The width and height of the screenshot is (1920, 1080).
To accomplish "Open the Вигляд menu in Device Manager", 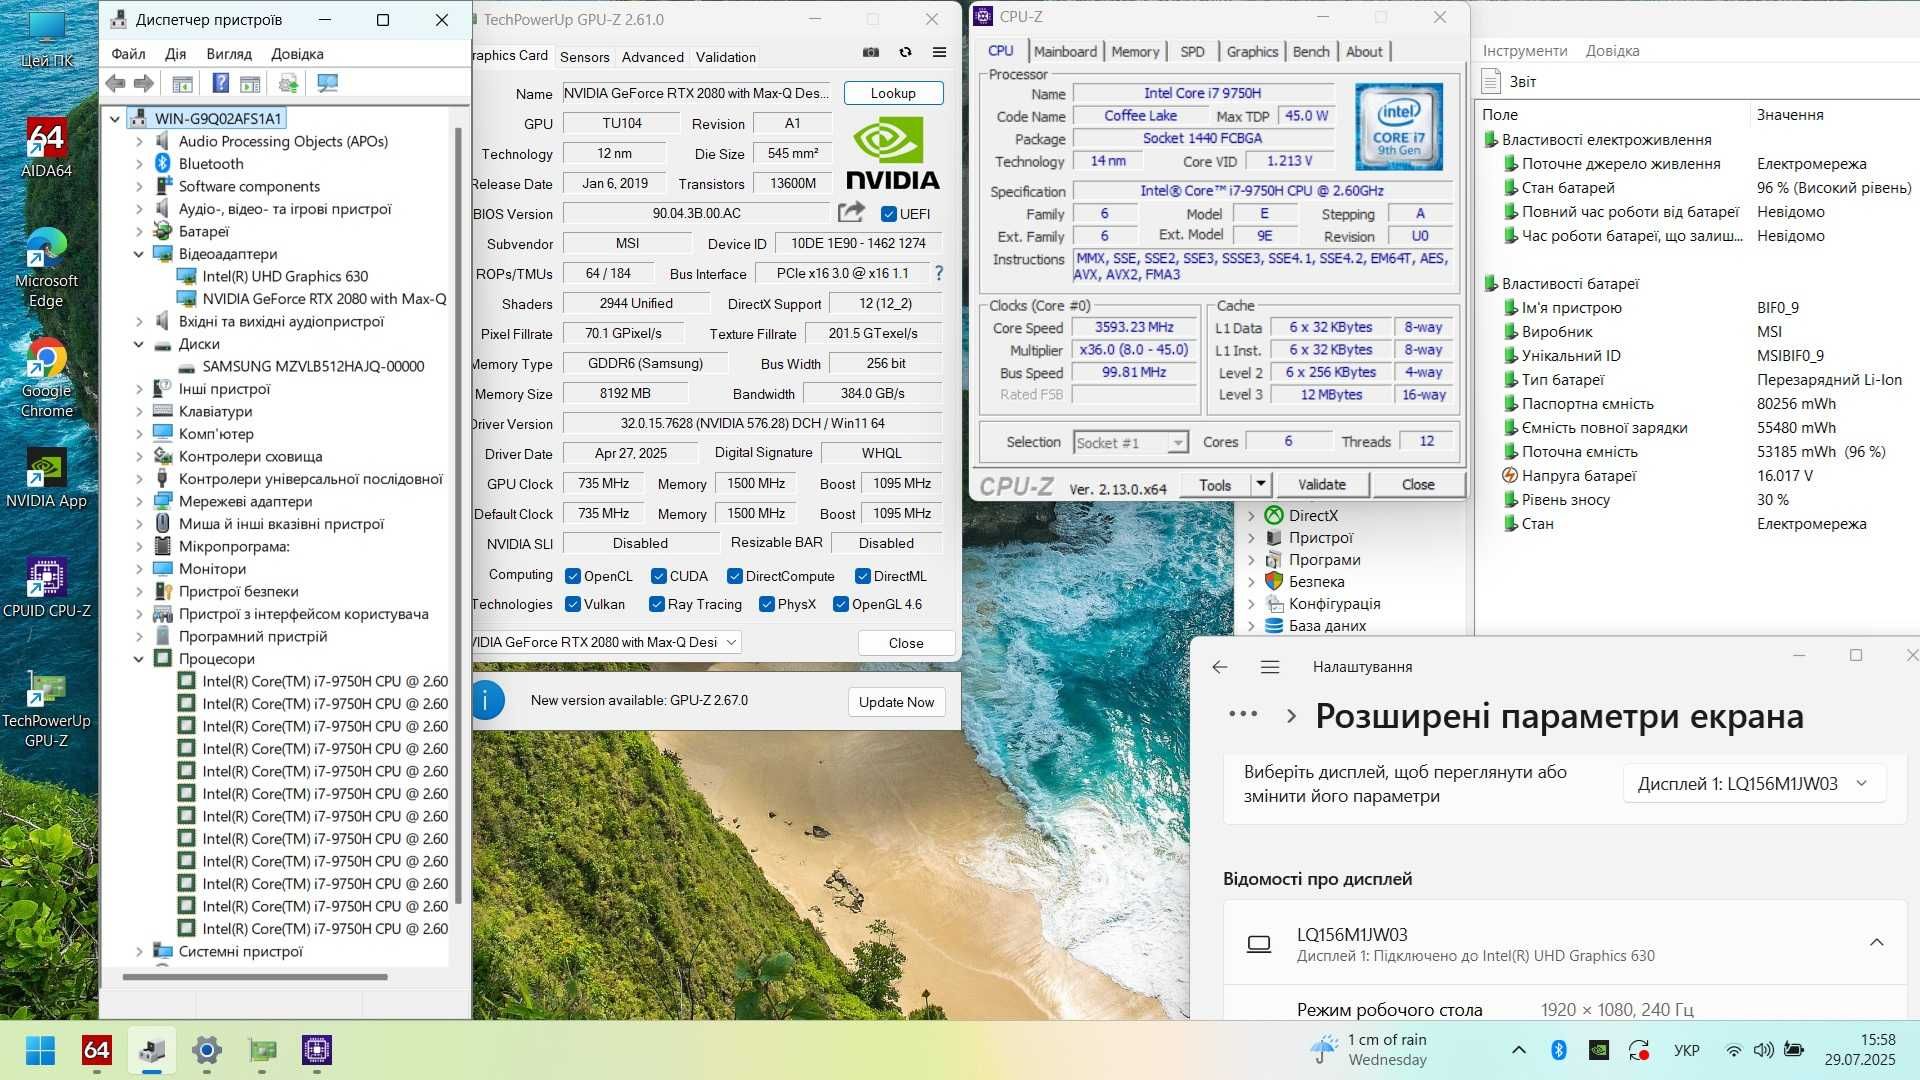I will [x=229, y=54].
